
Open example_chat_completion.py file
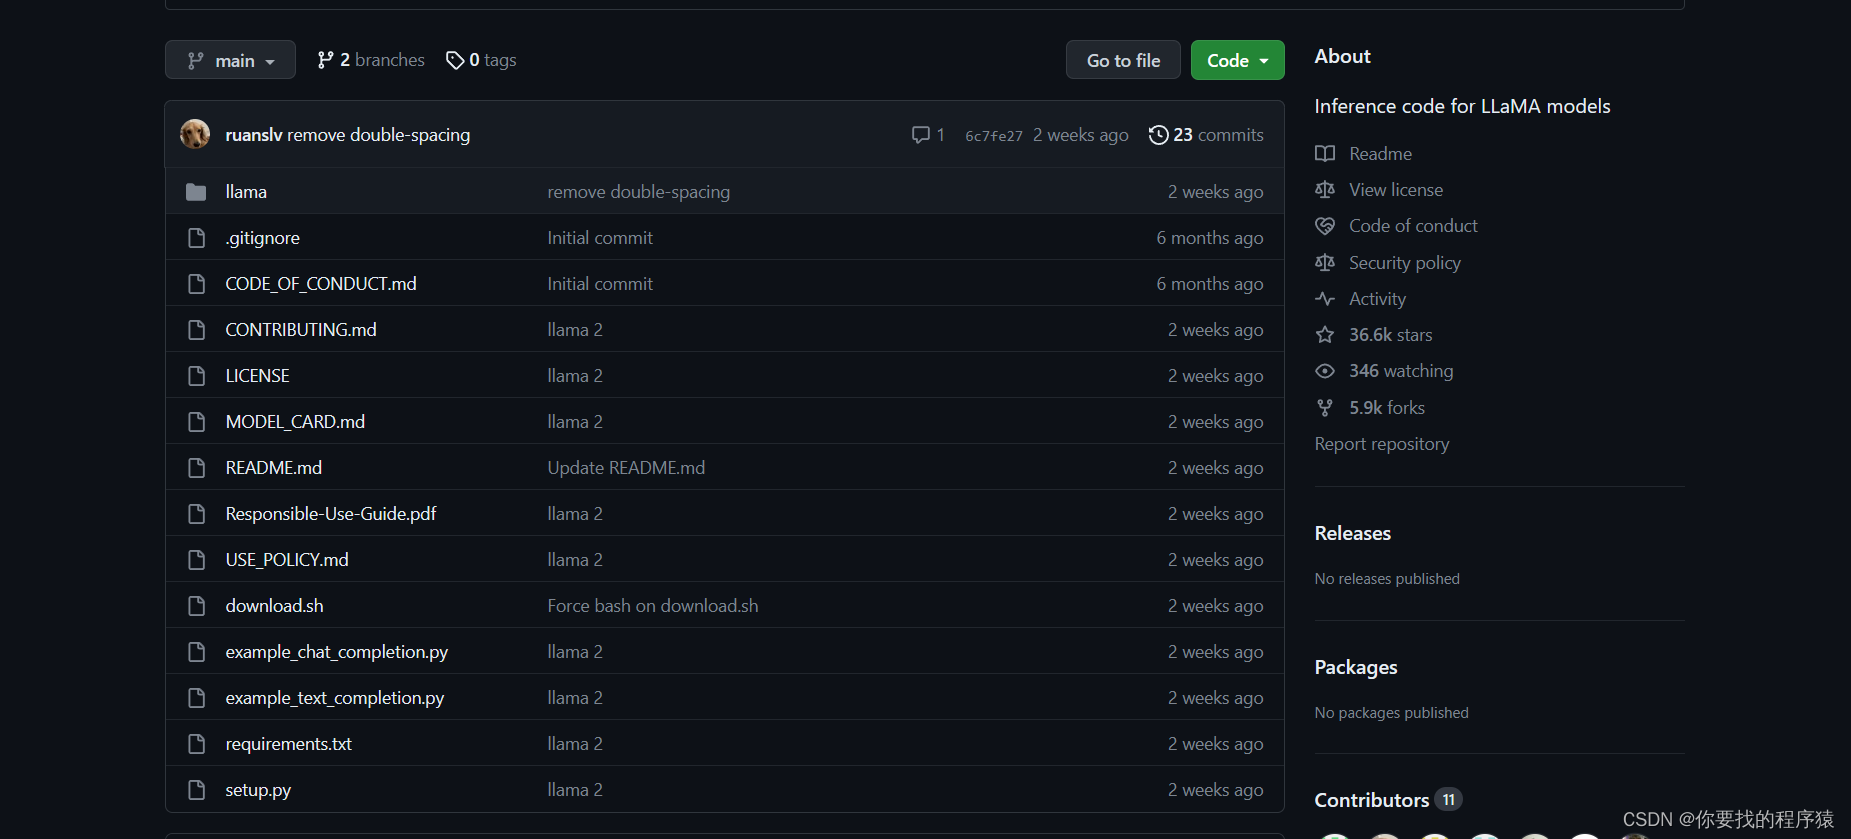click(336, 651)
